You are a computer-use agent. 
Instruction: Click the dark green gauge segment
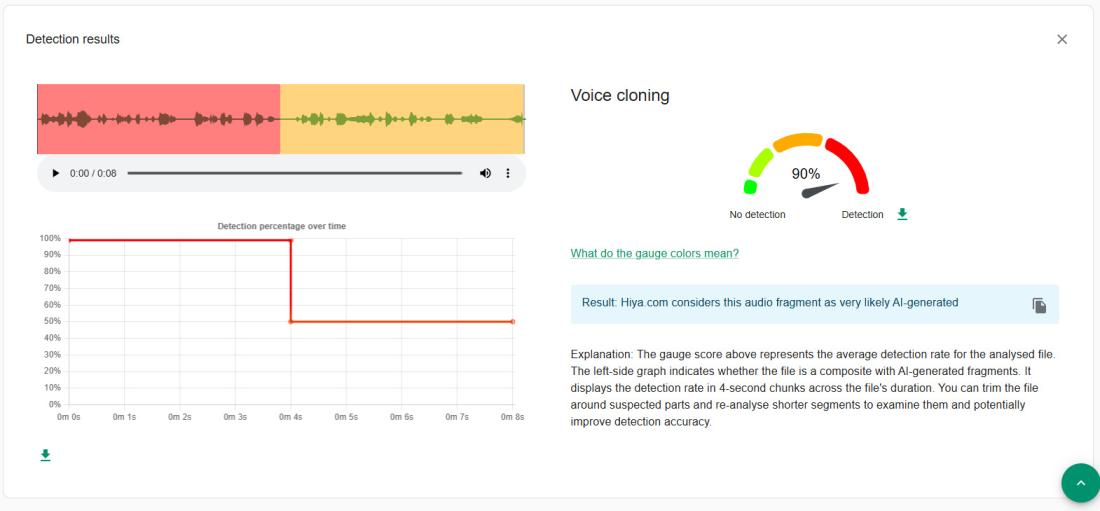(x=751, y=187)
